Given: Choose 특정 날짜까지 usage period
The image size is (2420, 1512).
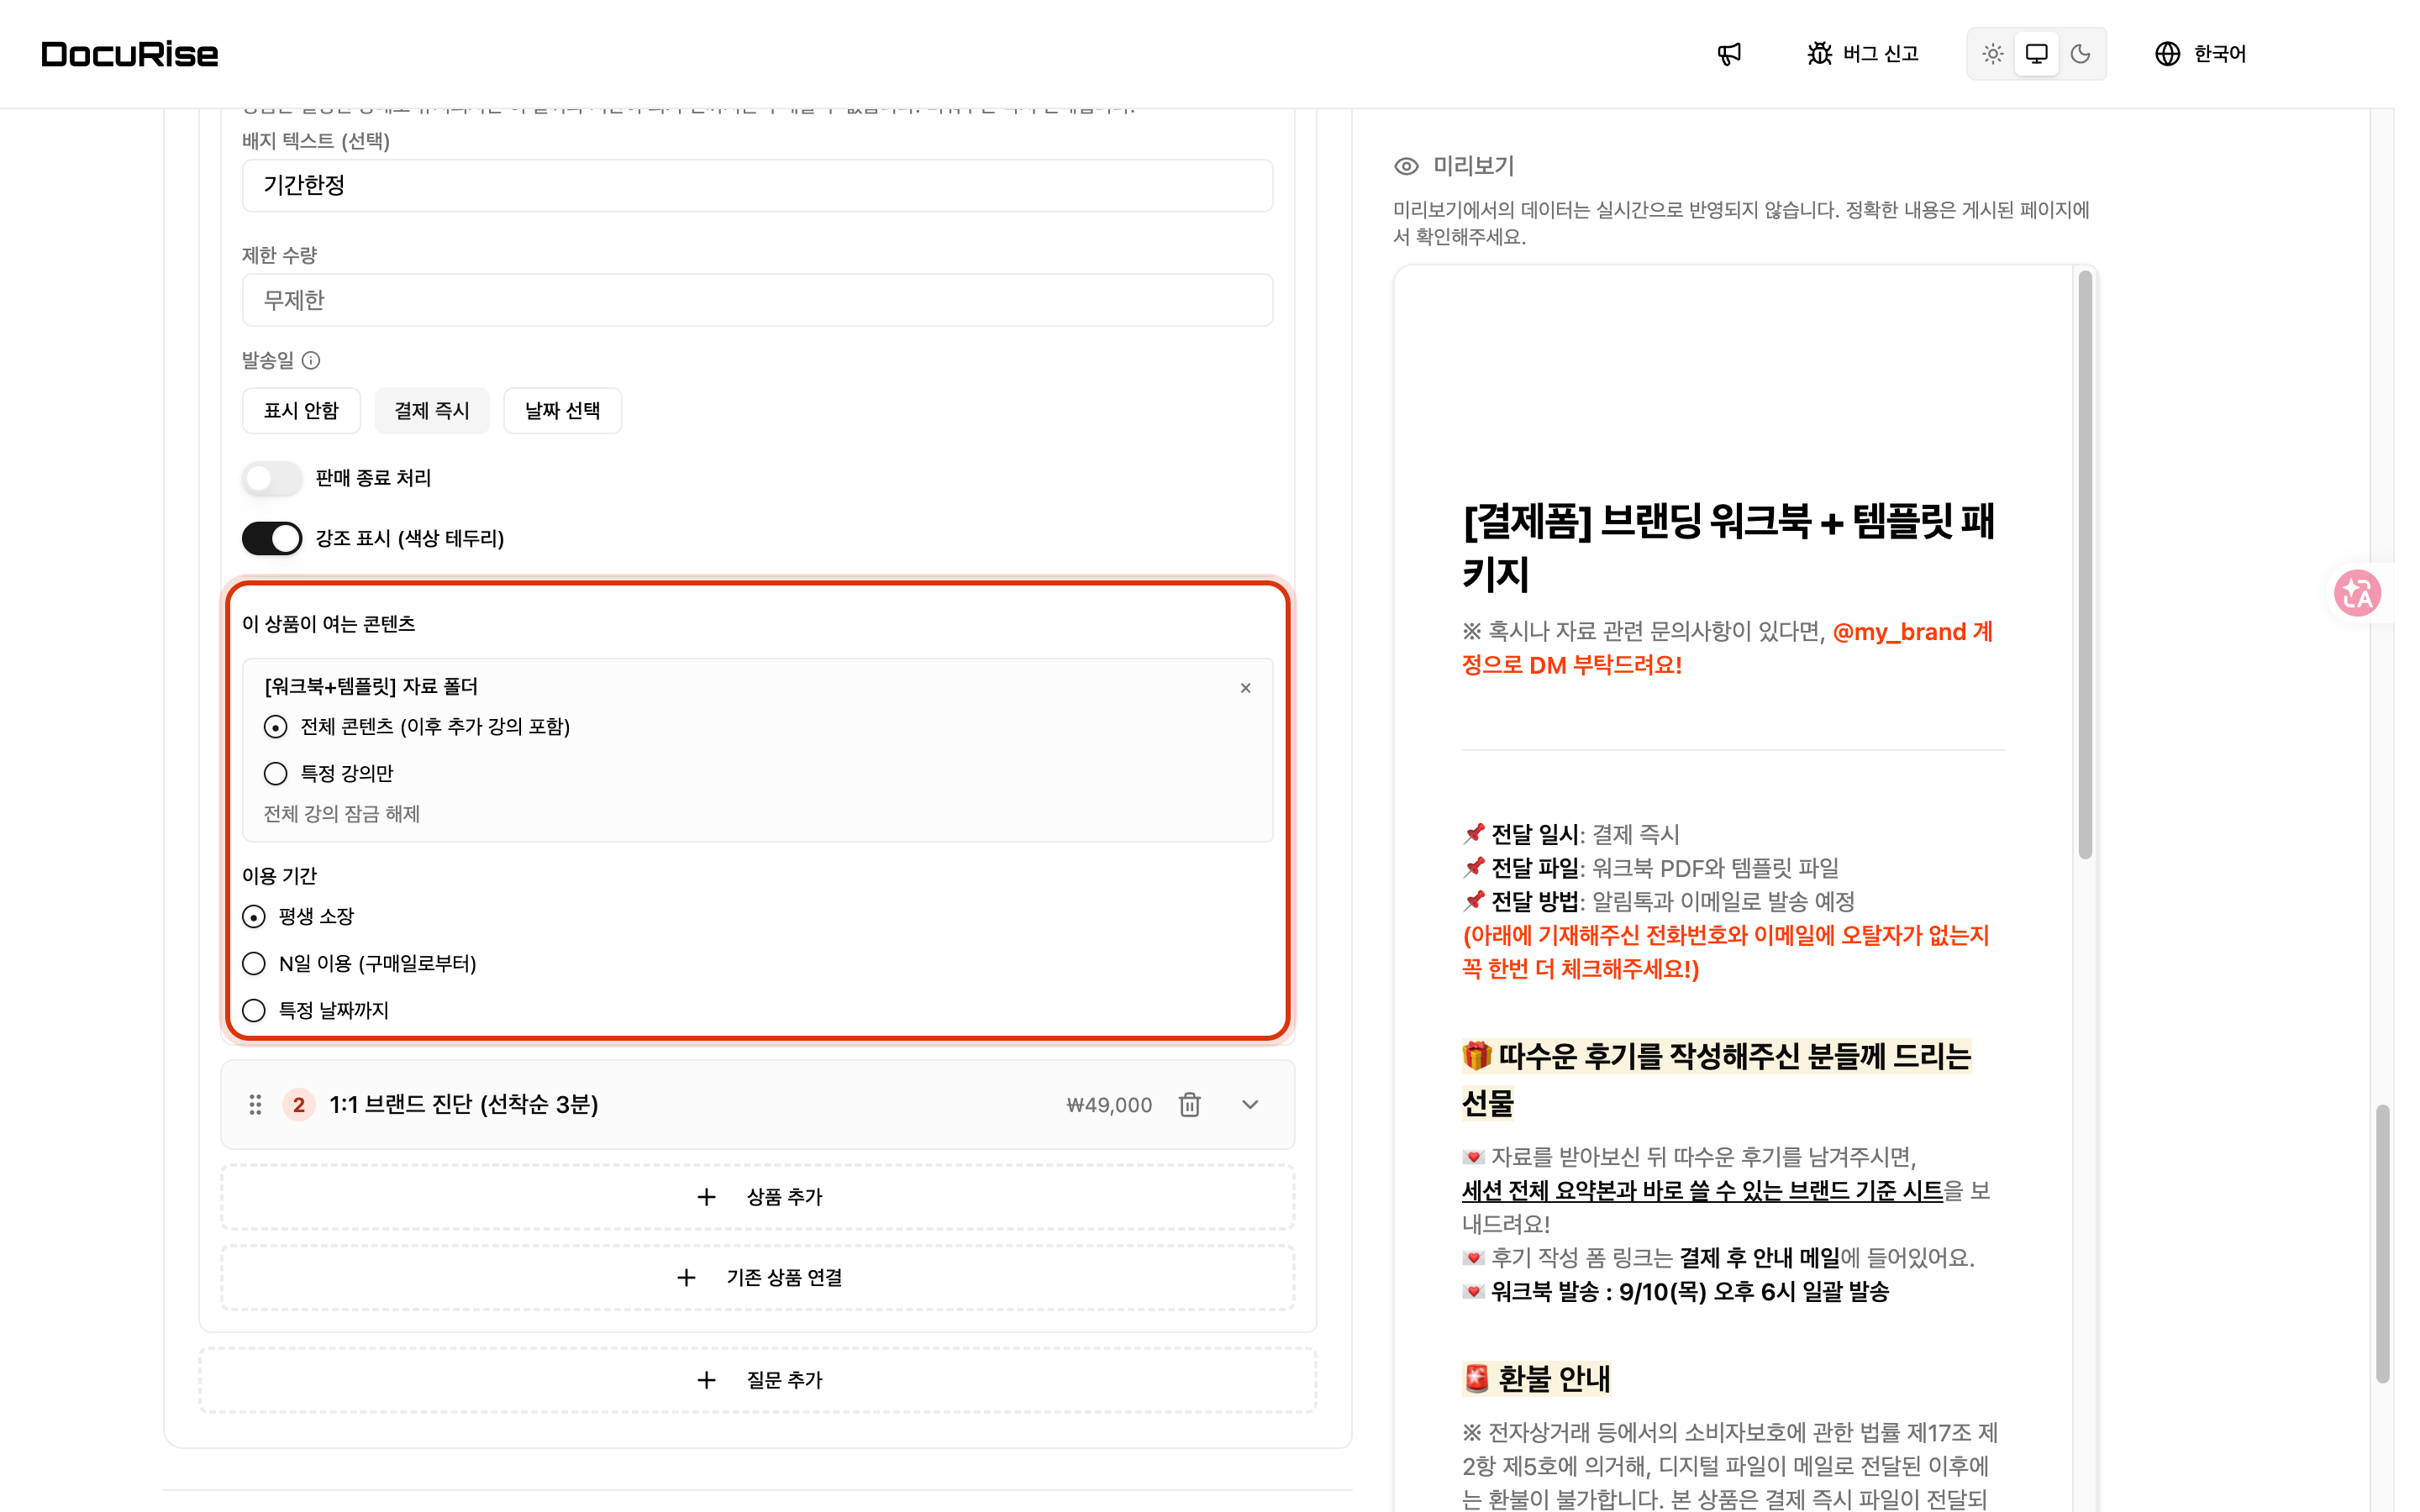Looking at the screenshot, I should (254, 1011).
